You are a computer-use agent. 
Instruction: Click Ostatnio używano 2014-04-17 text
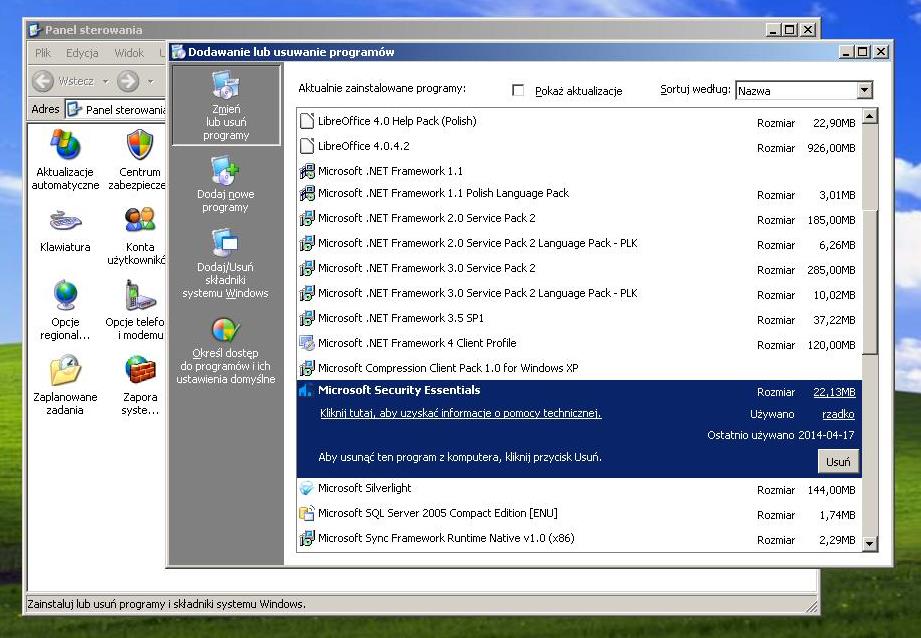(781, 435)
